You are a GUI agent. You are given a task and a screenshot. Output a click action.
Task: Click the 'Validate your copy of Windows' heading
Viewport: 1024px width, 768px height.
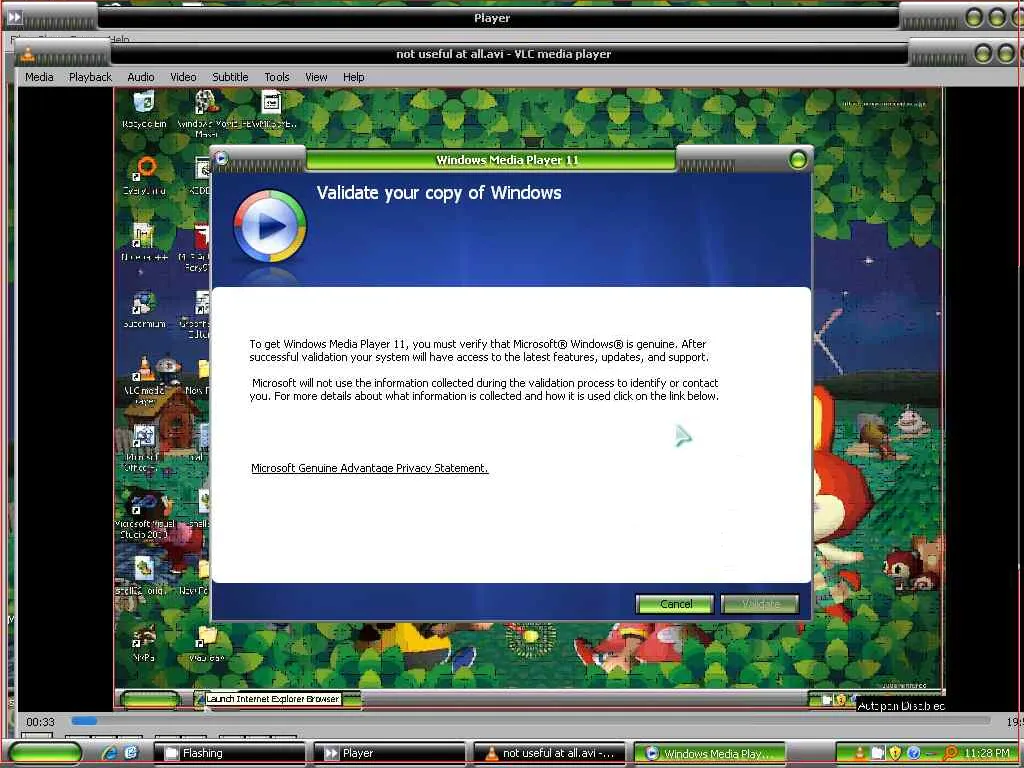click(439, 193)
